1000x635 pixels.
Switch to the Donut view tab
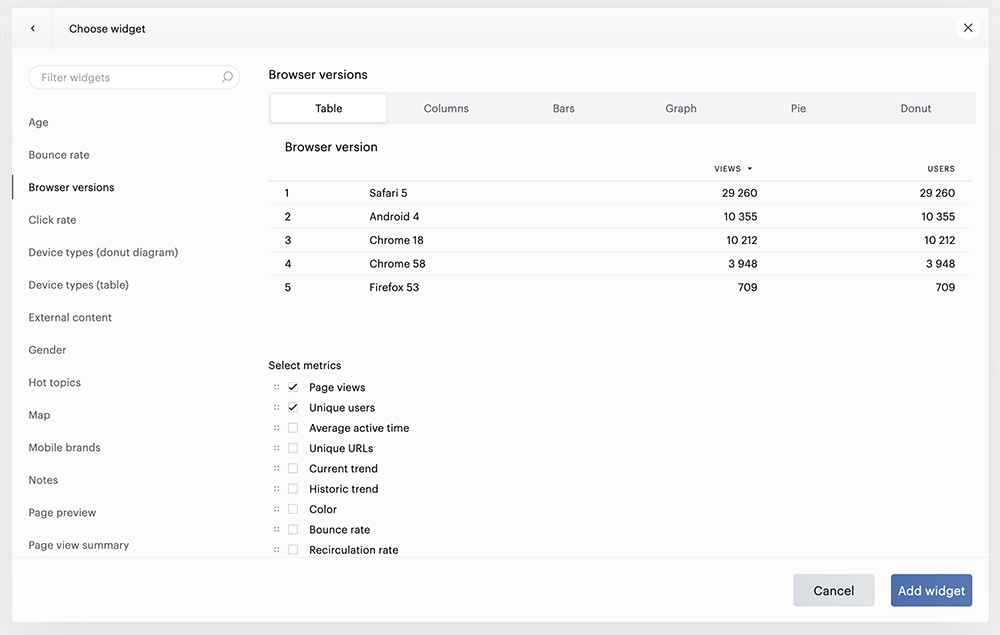pyautogui.click(x=915, y=108)
